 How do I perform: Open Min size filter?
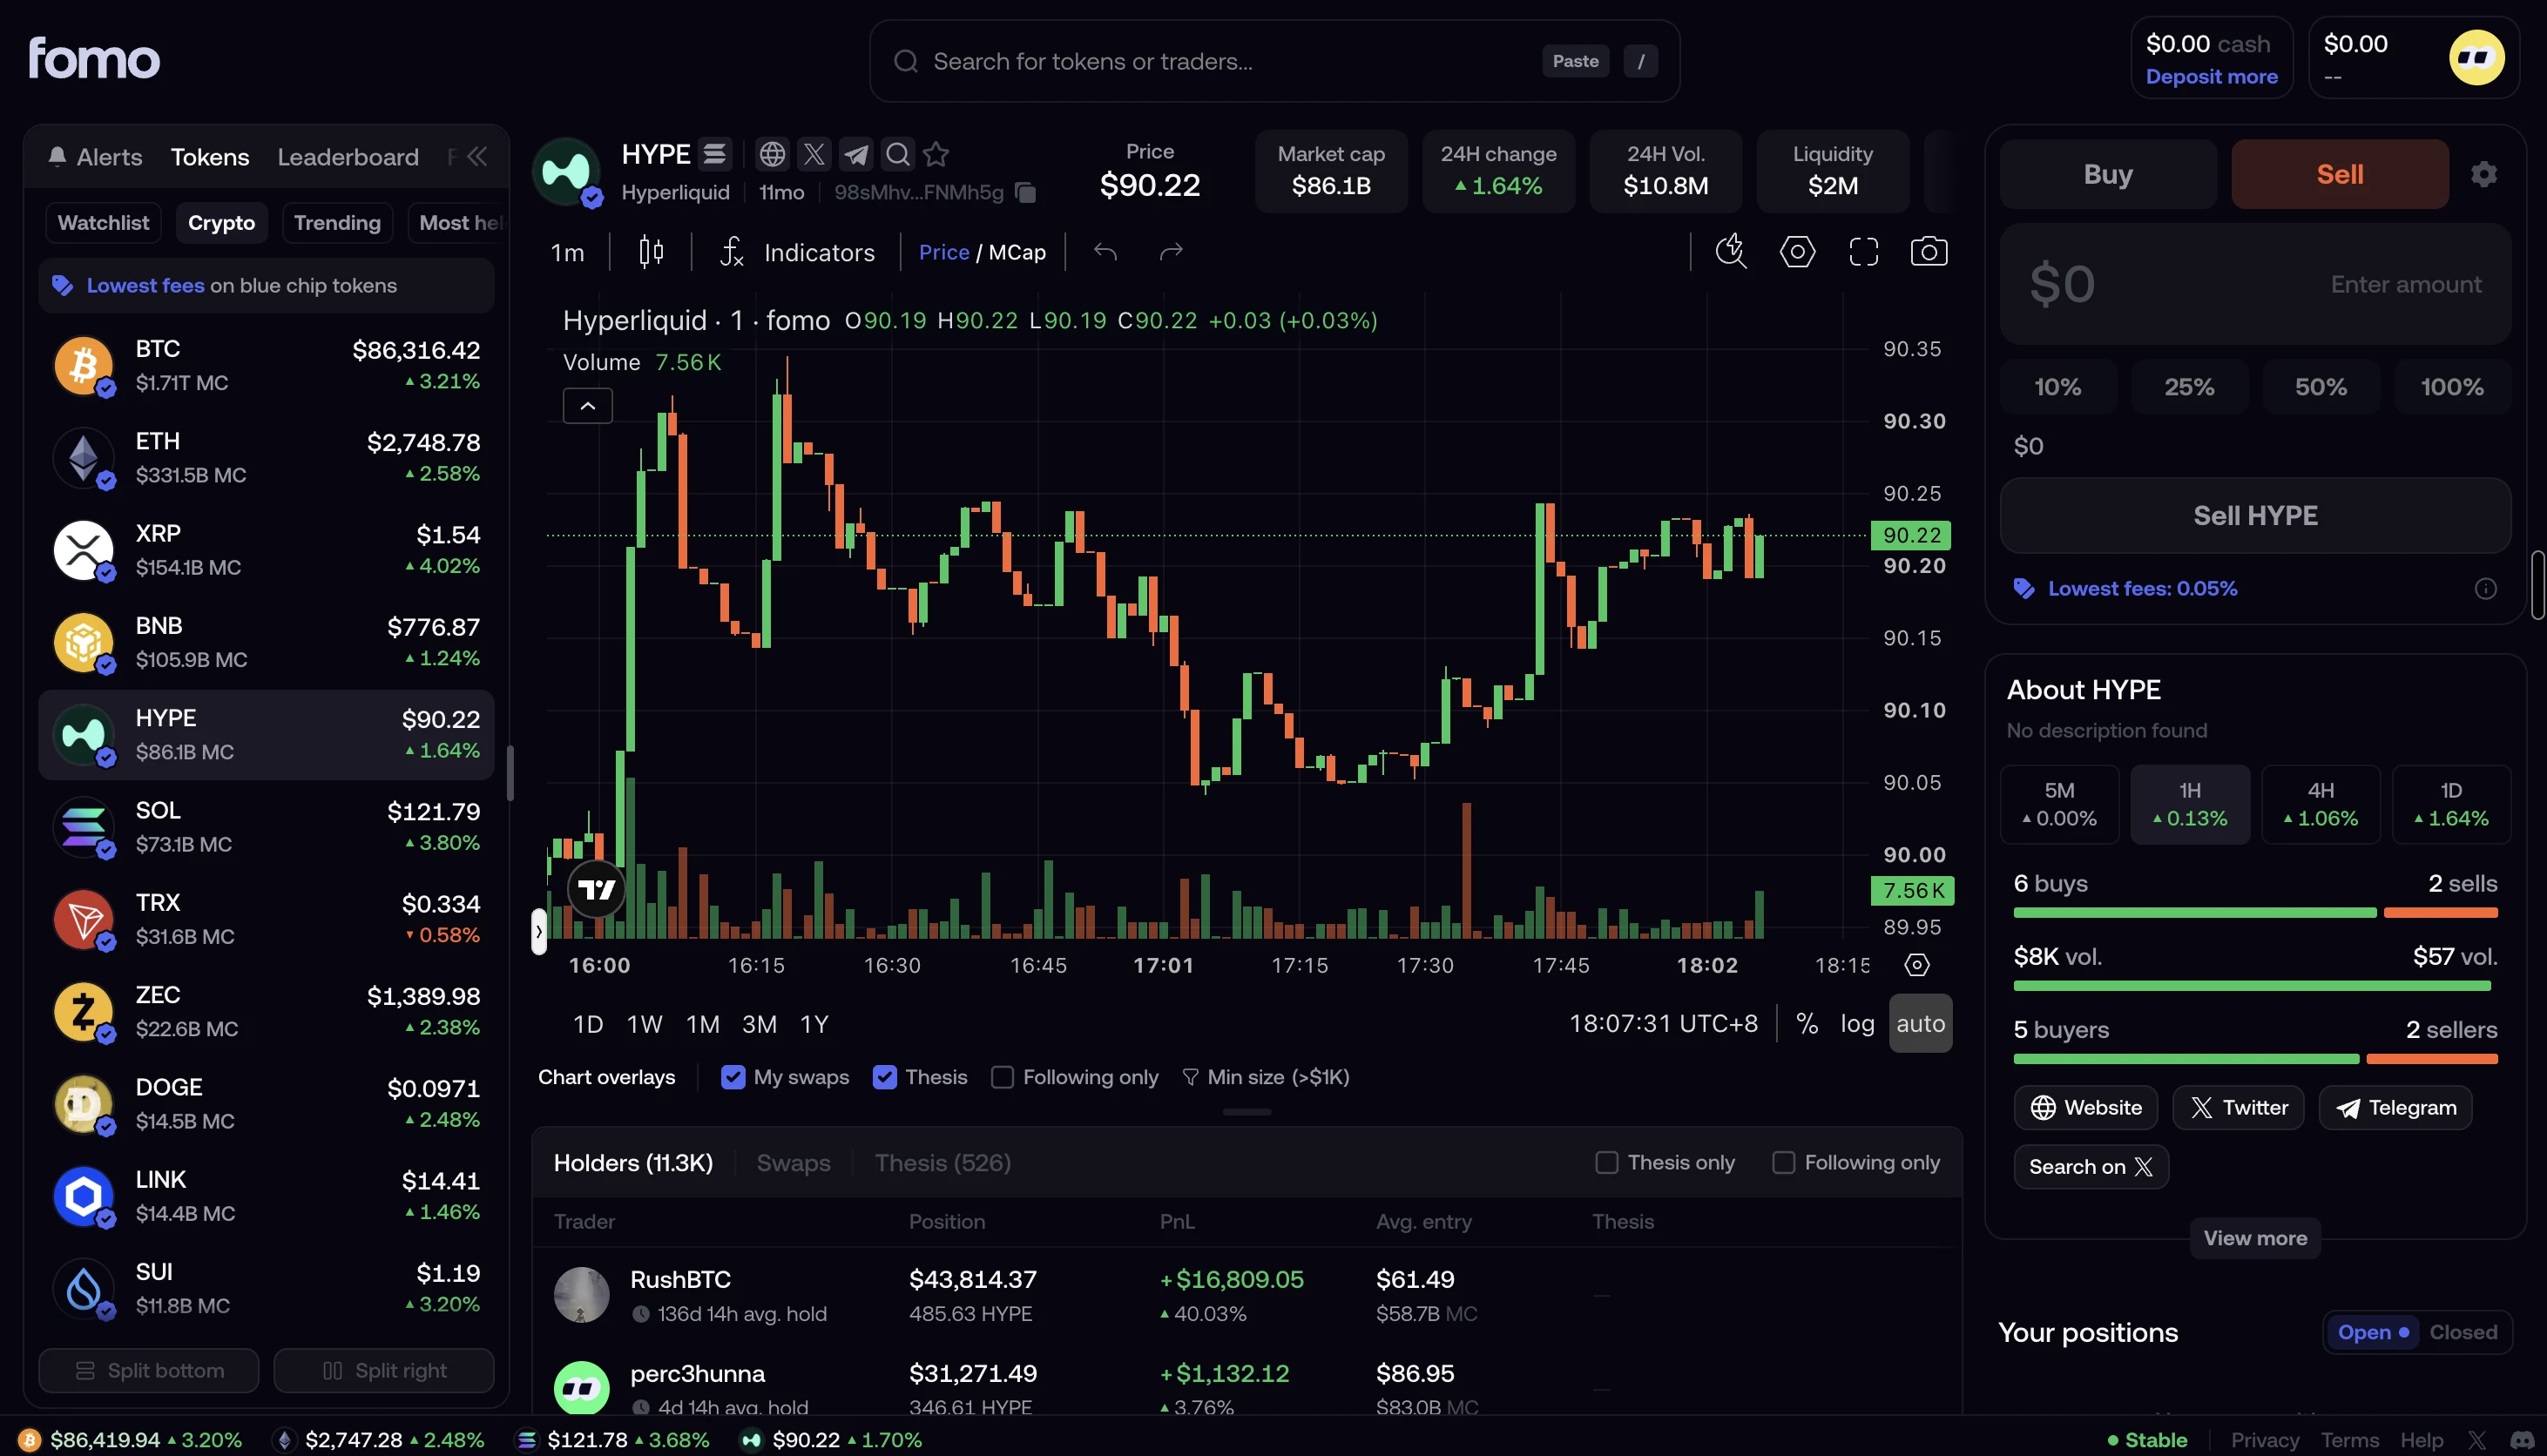click(1266, 1077)
